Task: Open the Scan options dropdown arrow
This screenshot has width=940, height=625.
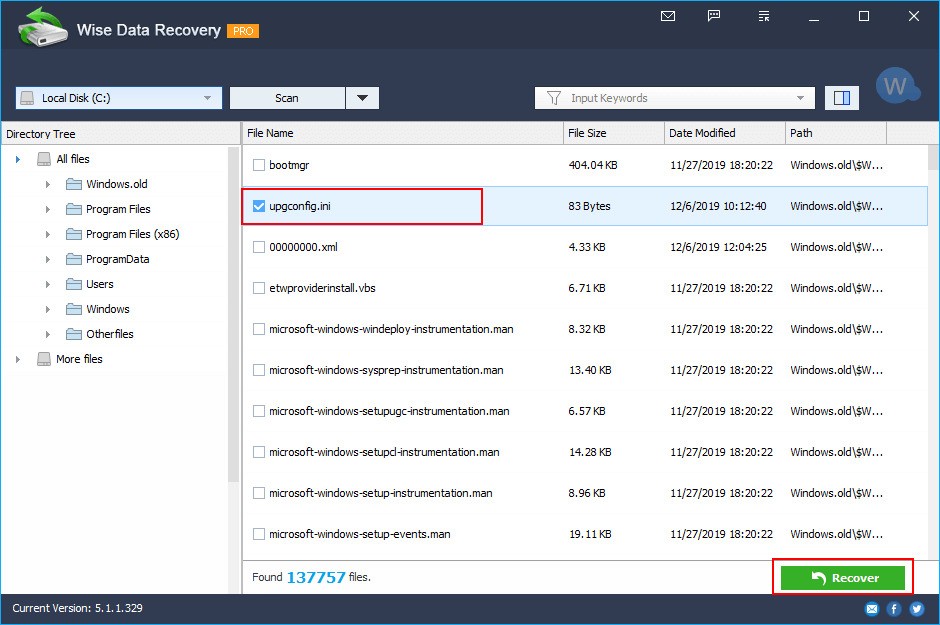Action: pos(362,98)
